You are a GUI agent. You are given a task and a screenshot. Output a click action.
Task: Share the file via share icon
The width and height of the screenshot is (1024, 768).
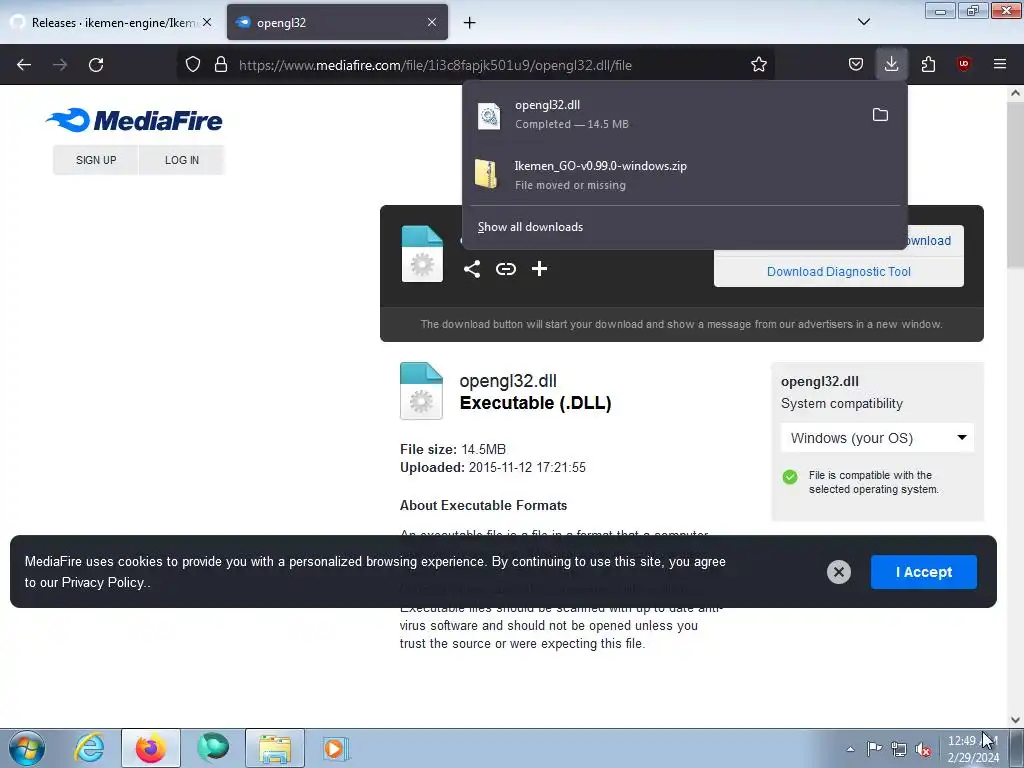(472, 269)
